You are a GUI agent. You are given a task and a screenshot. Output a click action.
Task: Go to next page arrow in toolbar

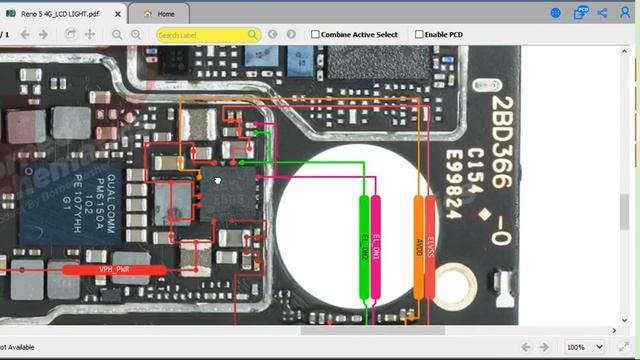pyautogui.click(x=43, y=35)
